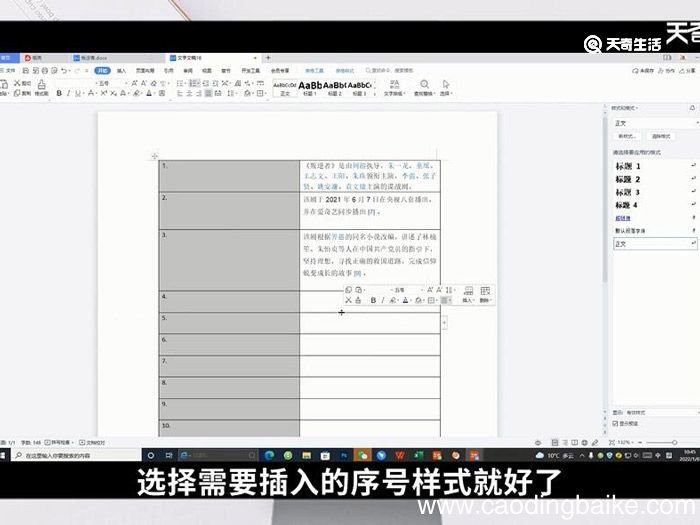Image resolution: width=700 pixels, height=525 pixels.
Task: Click the Cut scissors icon
Action: [17, 83]
